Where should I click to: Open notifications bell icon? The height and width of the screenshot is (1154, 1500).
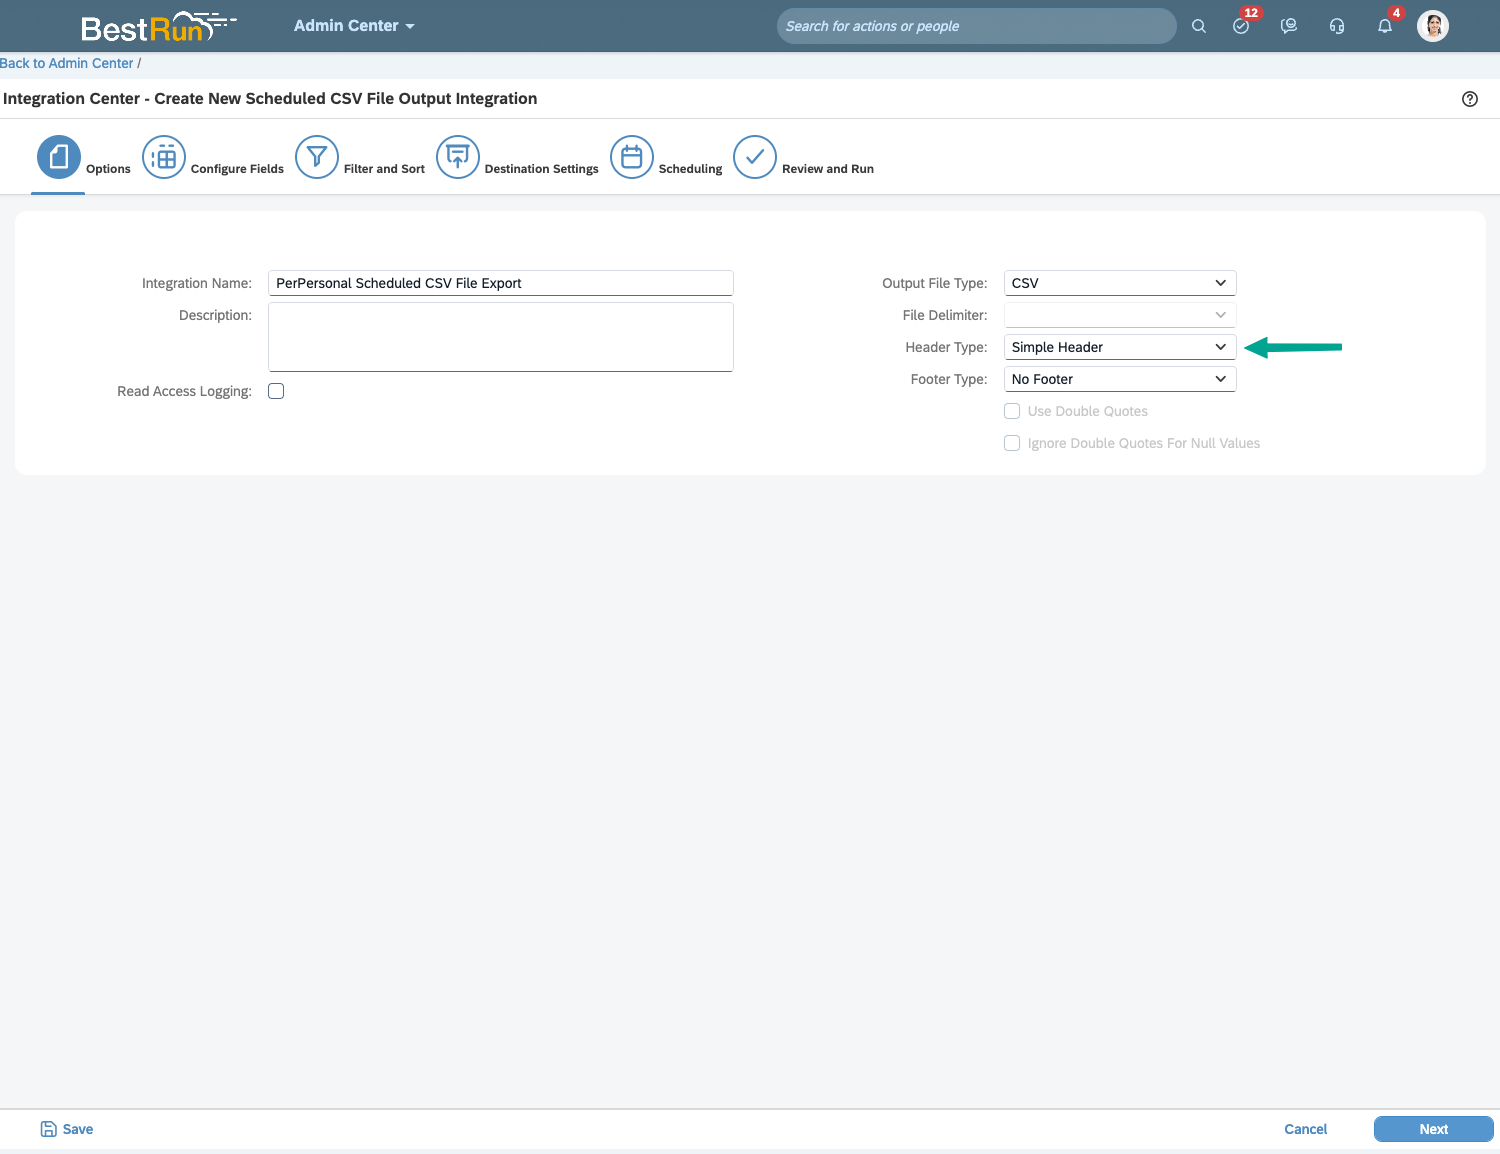pyautogui.click(x=1385, y=26)
